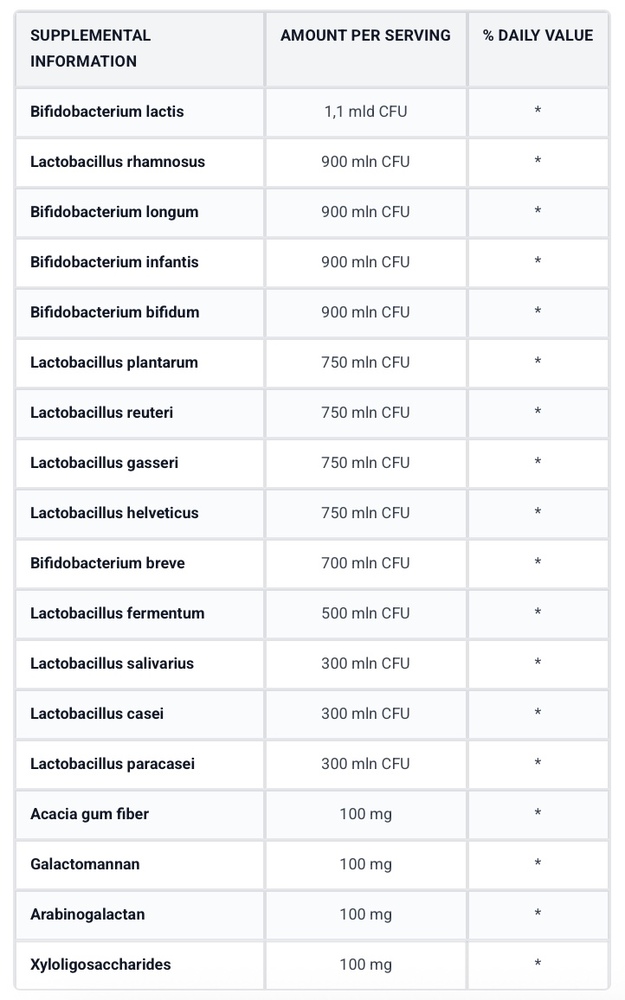Select the Bifidobacterium lactis row label
The height and width of the screenshot is (1000, 625).
107,112
